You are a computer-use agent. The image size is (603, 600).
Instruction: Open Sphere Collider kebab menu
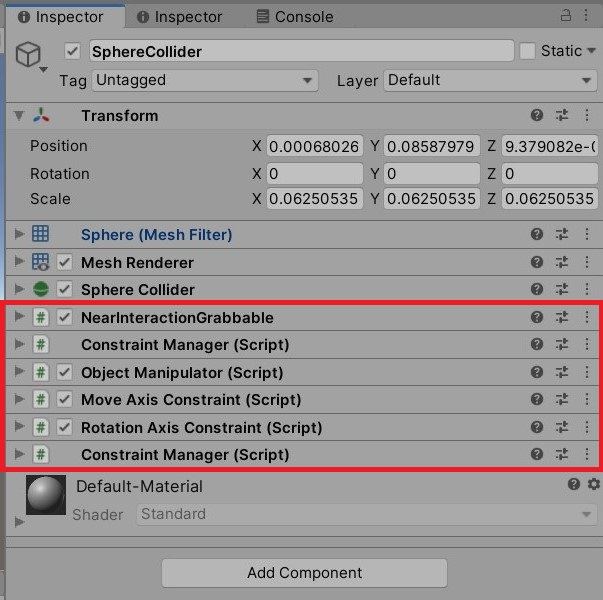tap(587, 289)
